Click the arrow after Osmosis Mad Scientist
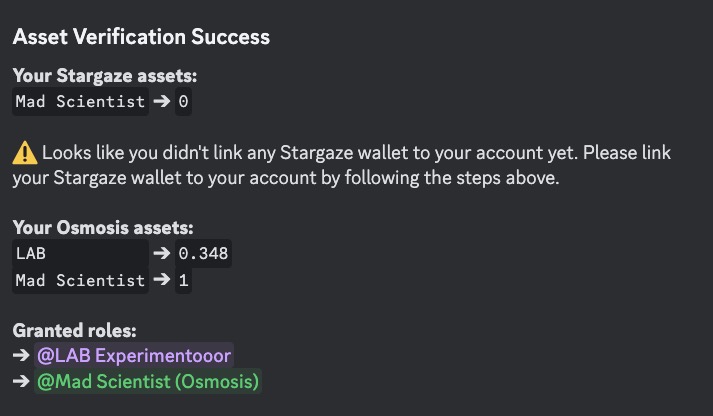This screenshot has width=713, height=416. (161, 281)
